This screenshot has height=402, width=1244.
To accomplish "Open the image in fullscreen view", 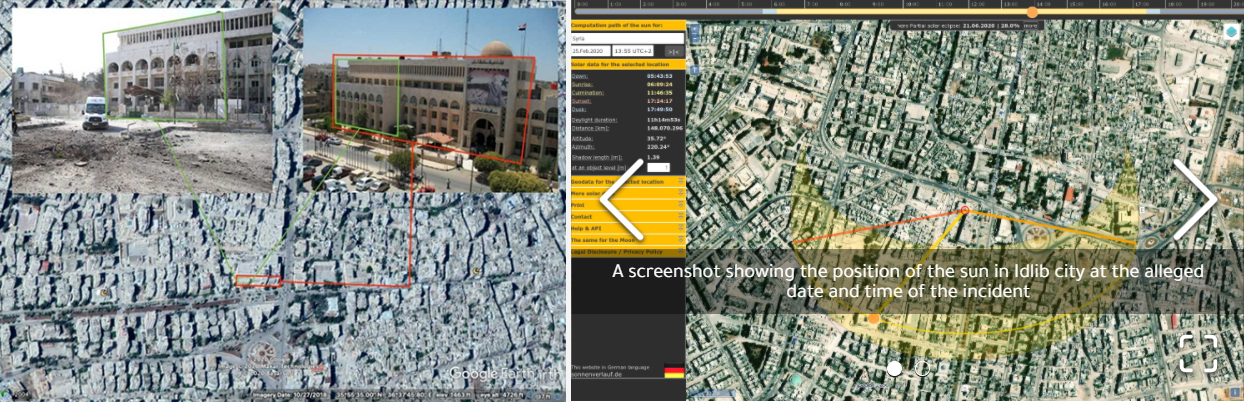I will (x=1197, y=353).
